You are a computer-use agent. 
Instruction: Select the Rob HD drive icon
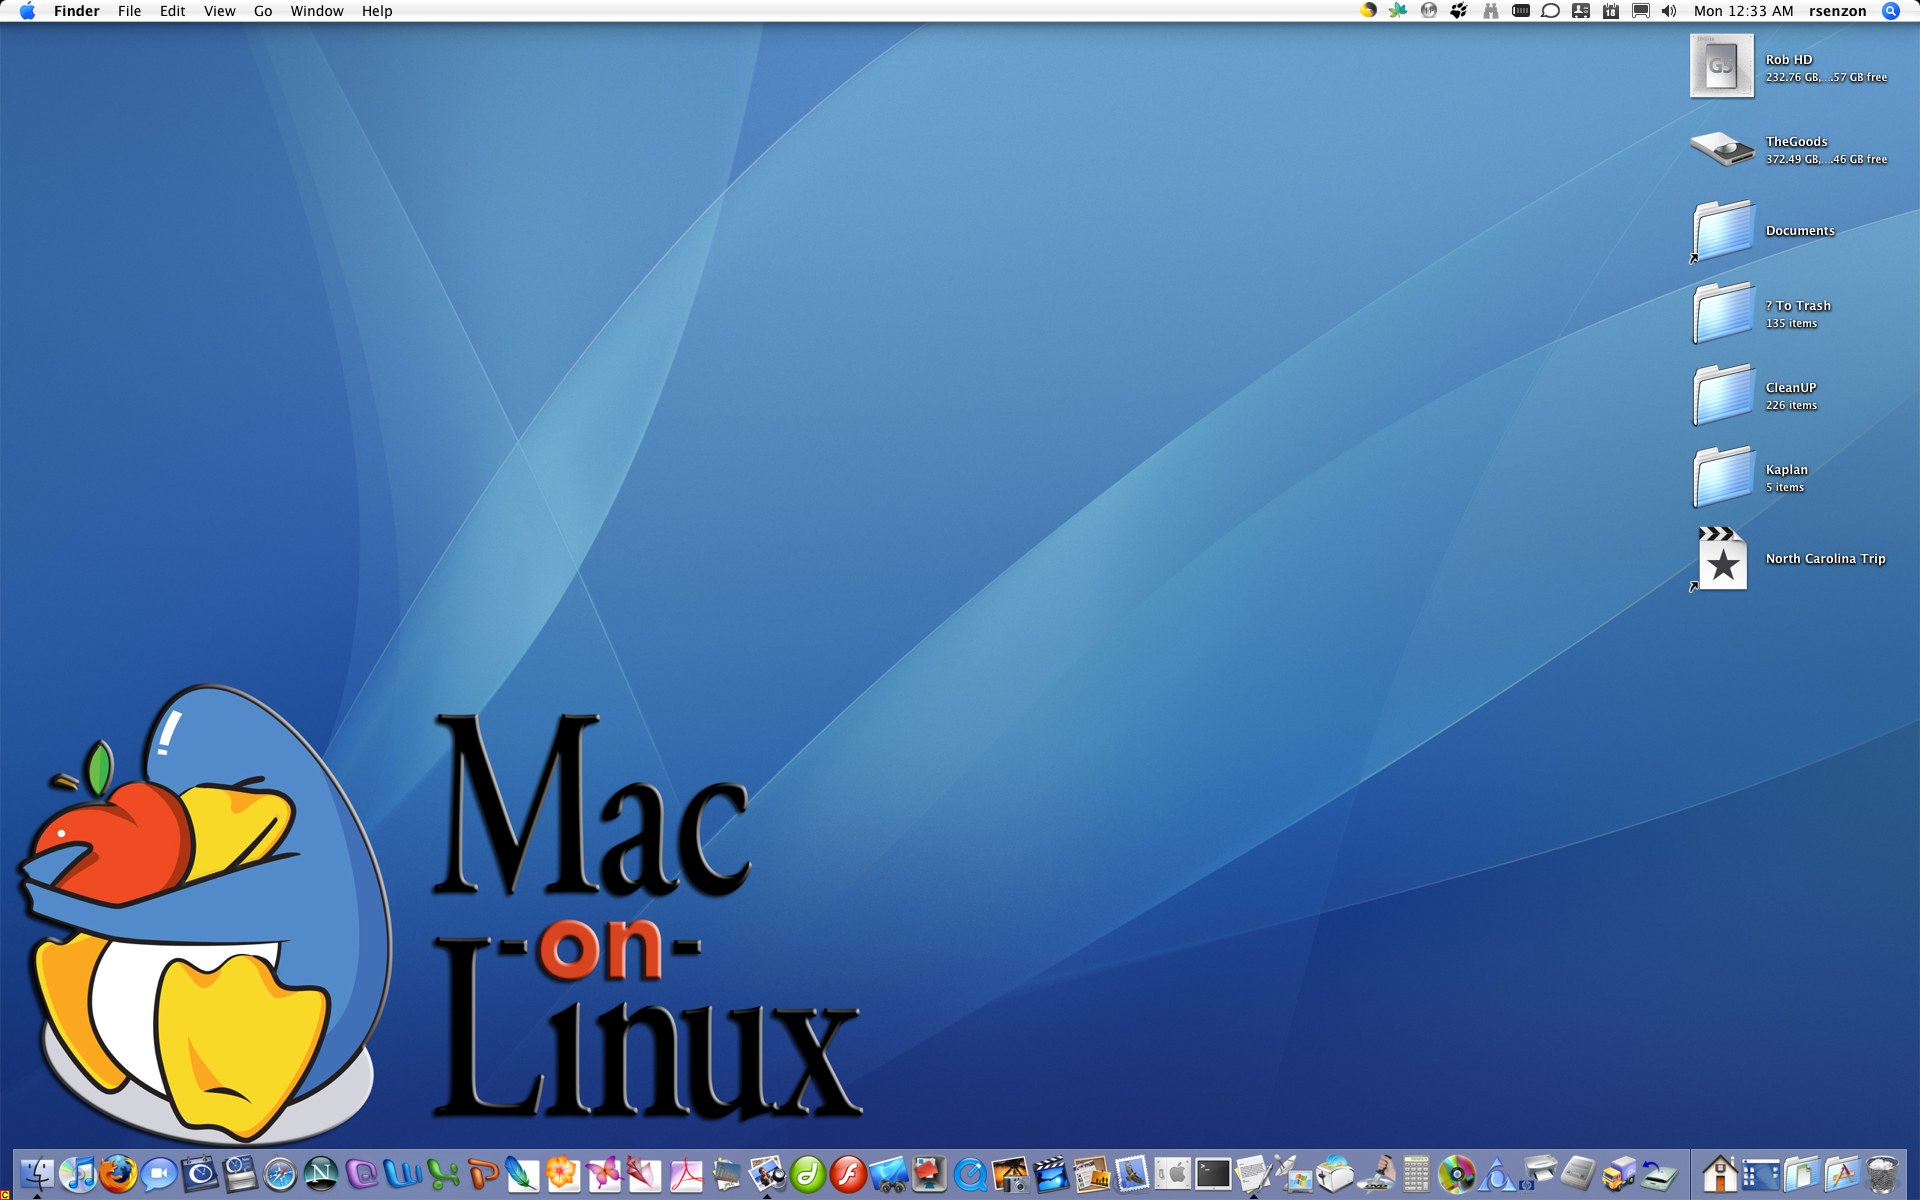click(1721, 66)
